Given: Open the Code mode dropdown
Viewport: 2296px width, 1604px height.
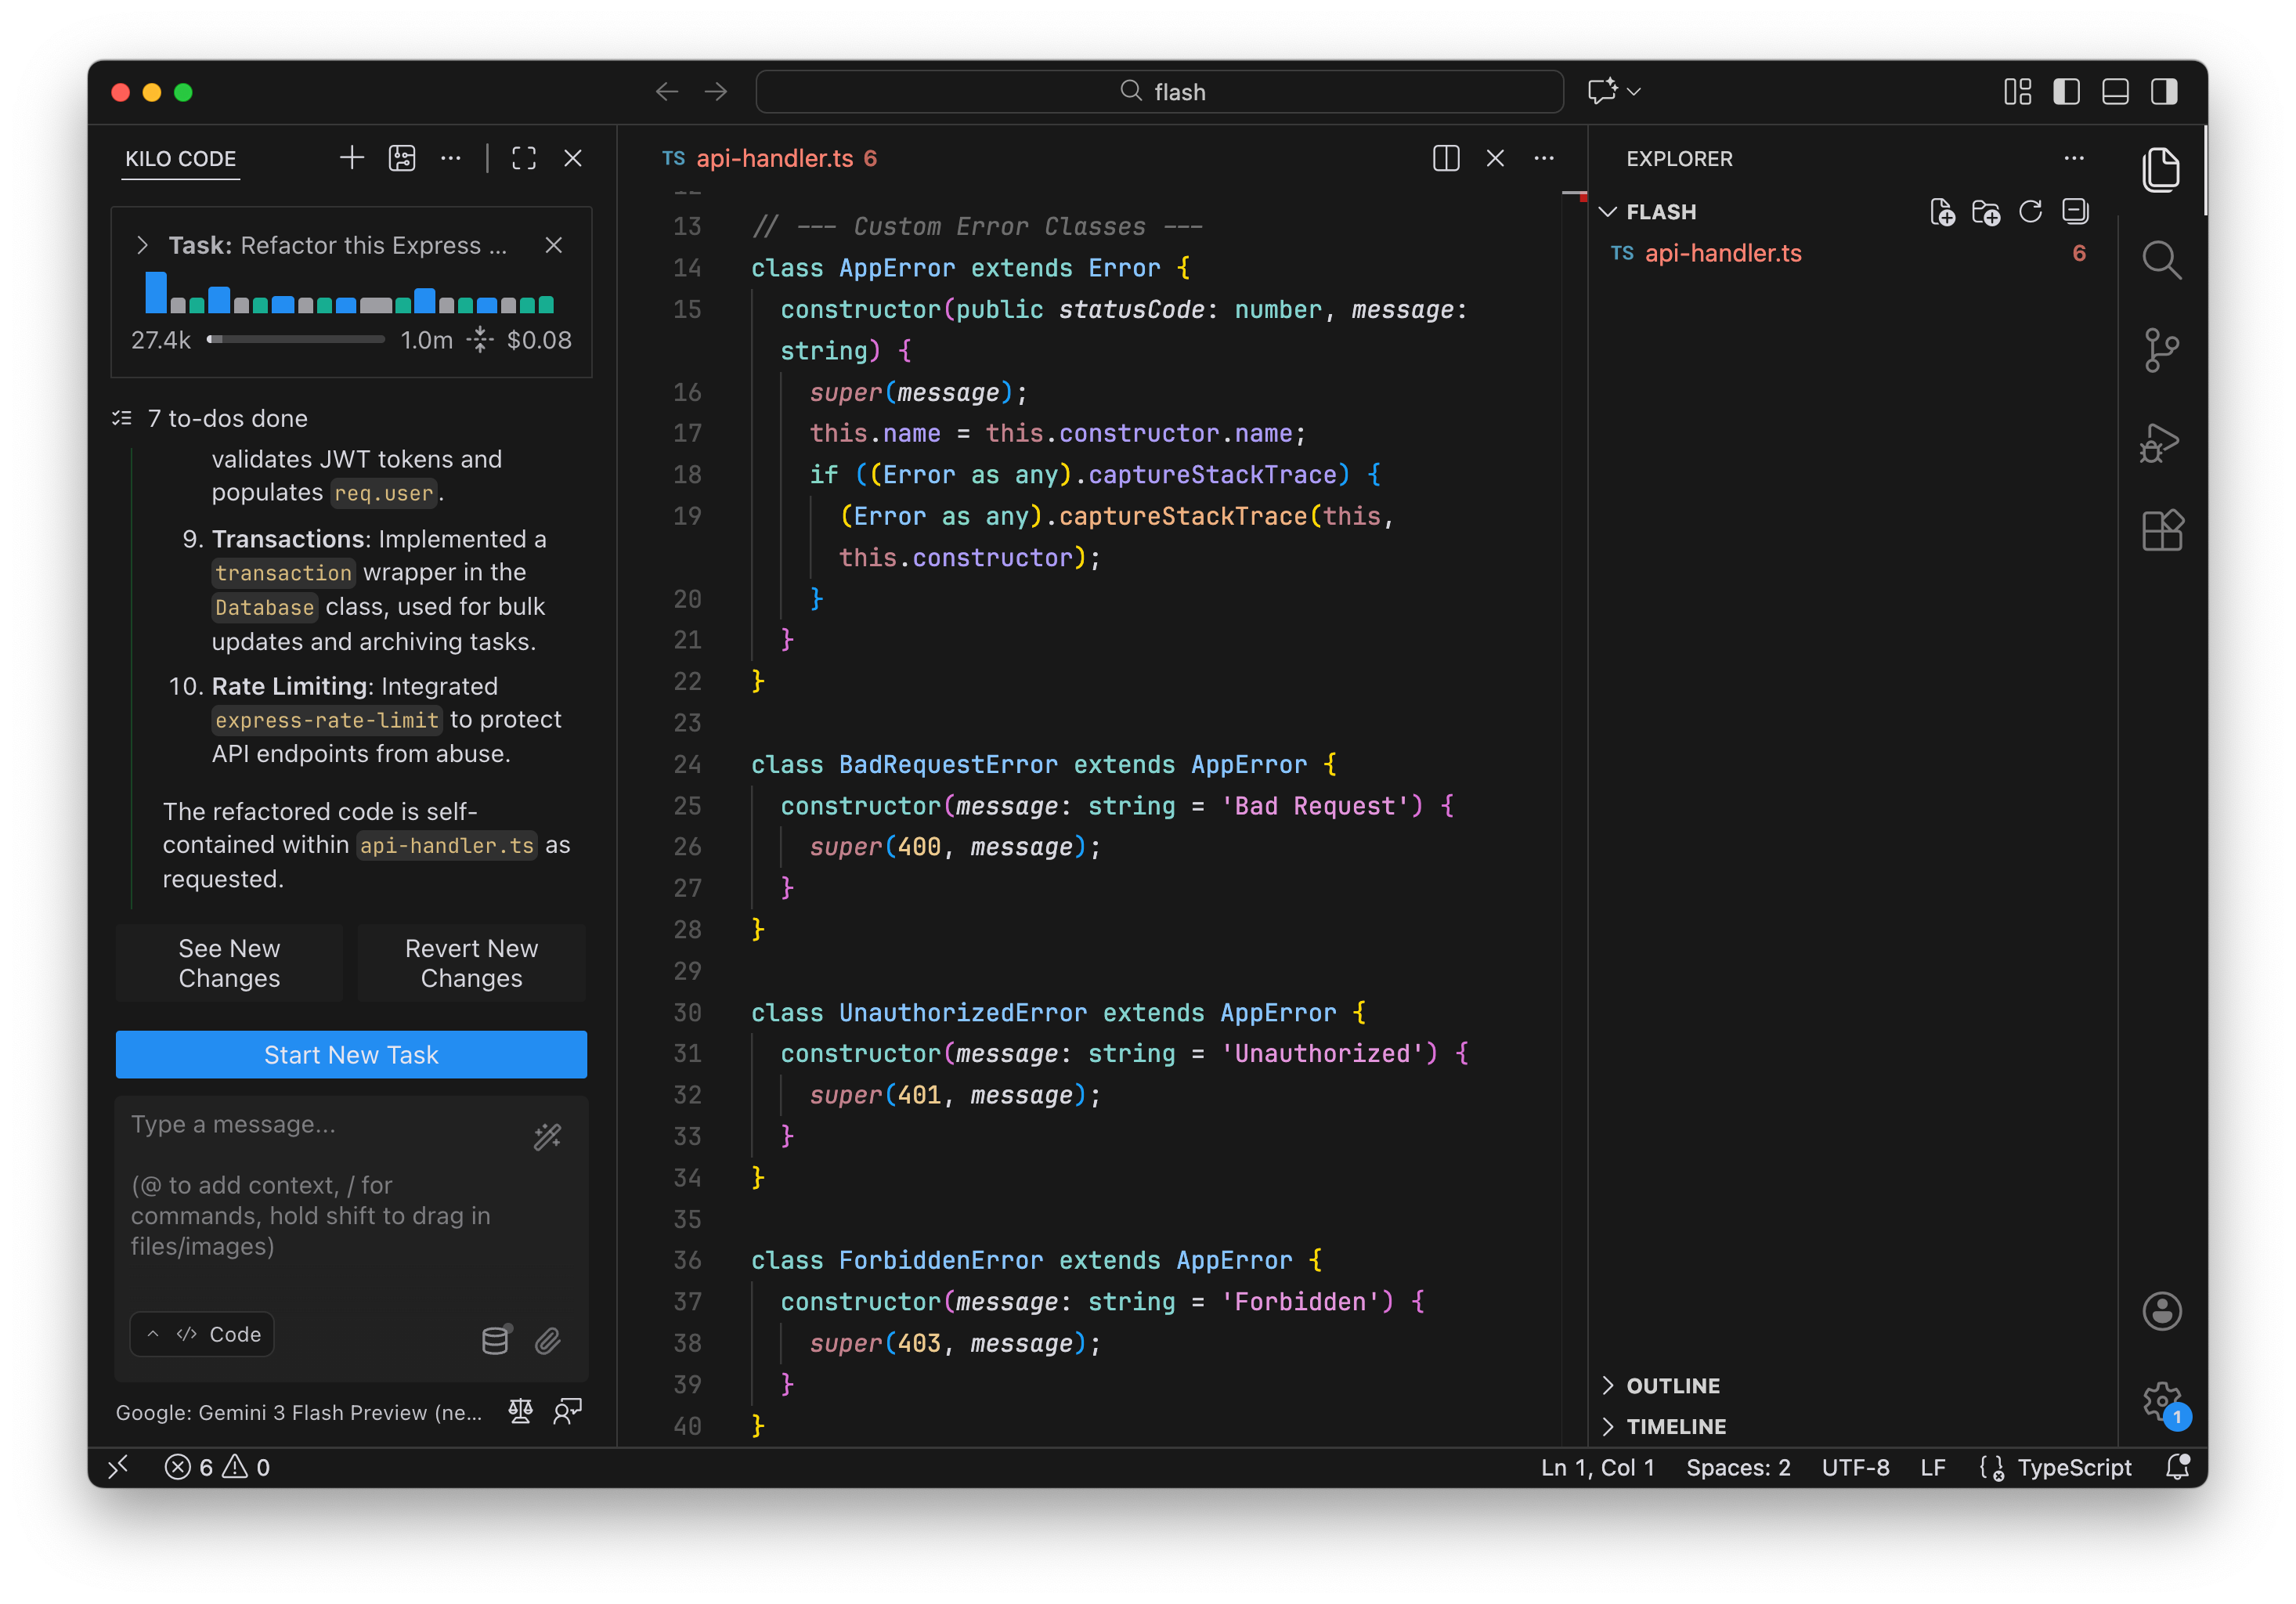Looking at the screenshot, I should [203, 1334].
